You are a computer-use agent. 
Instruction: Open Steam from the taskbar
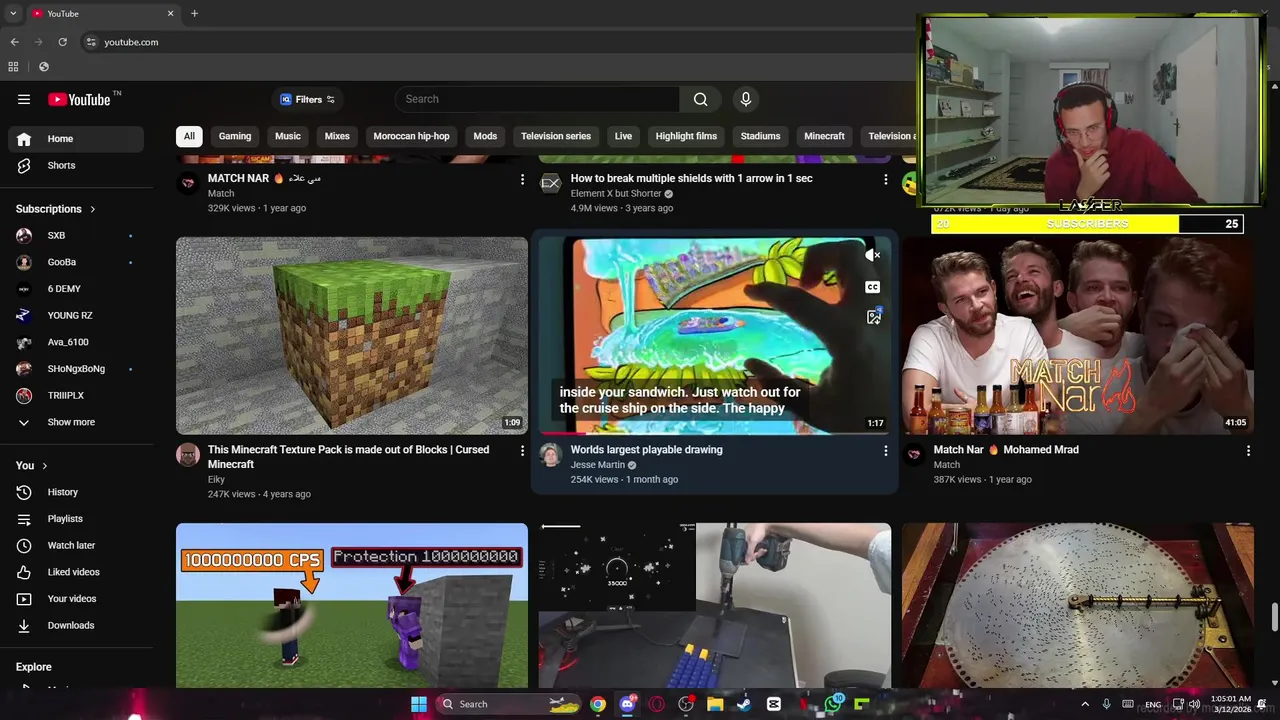point(744,704)
